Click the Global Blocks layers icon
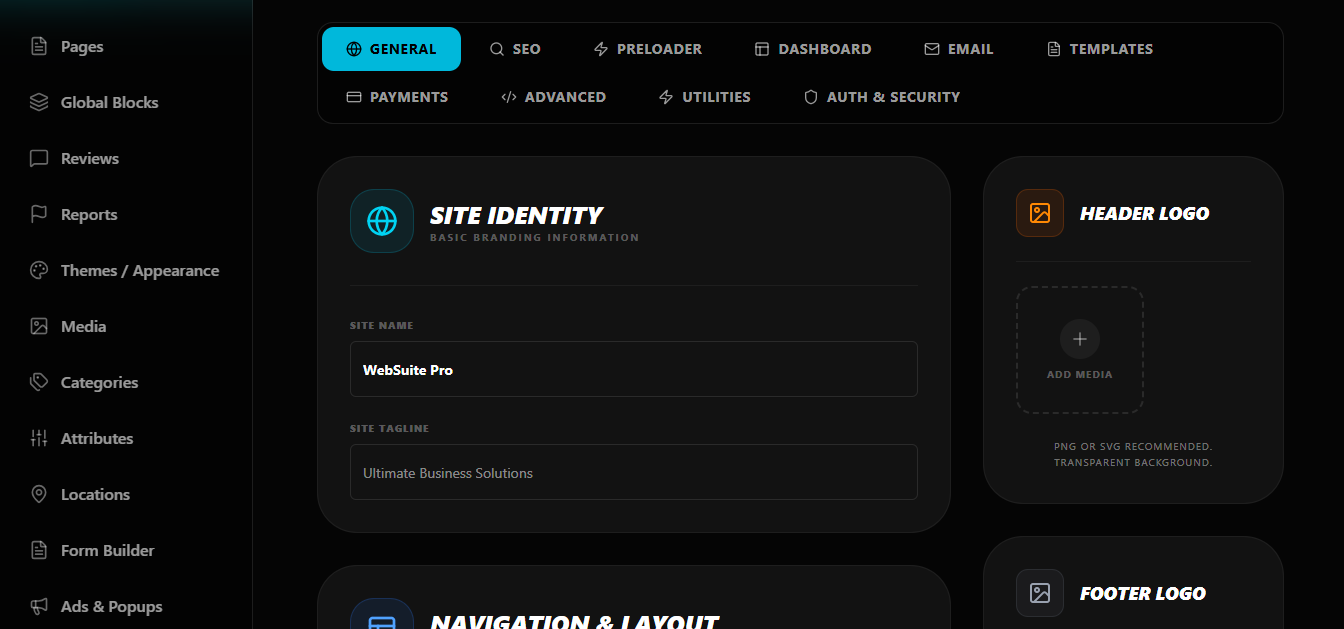 (39, 102)
